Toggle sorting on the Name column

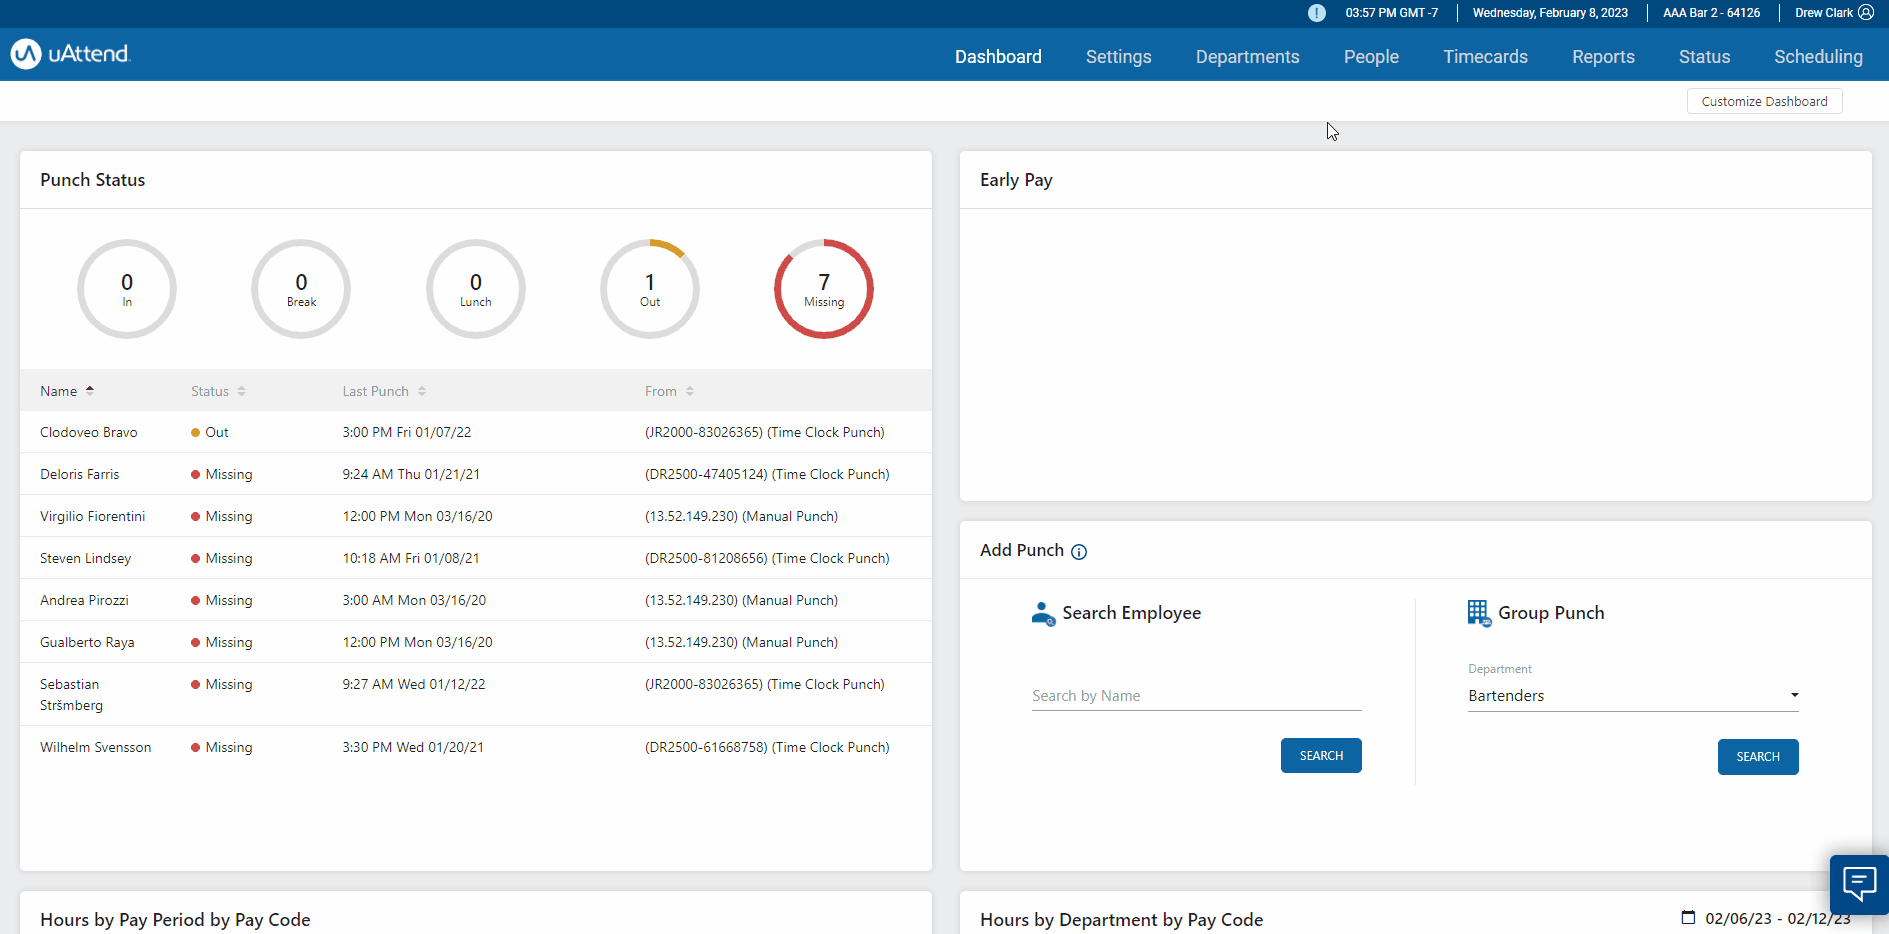(90, 390)
